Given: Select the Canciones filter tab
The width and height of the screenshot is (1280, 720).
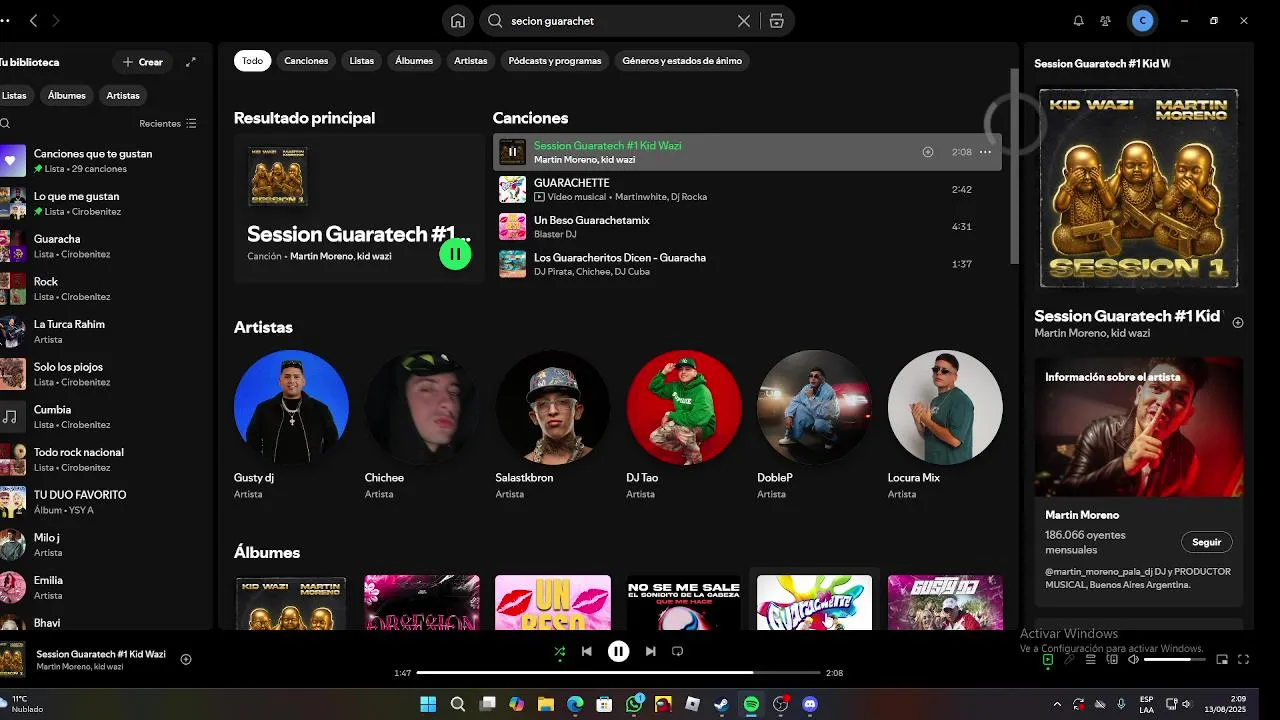Looking at the screenshot, I should coord(306,61).
